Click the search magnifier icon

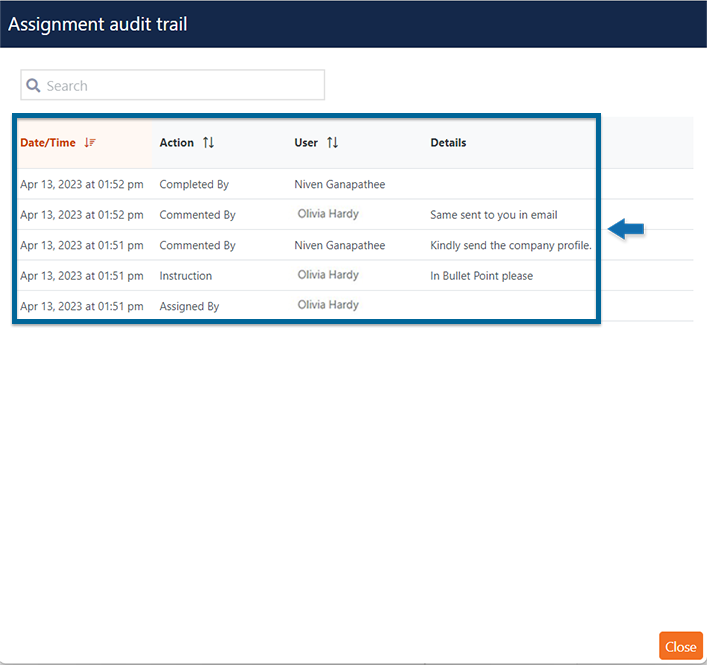(34, 86)
